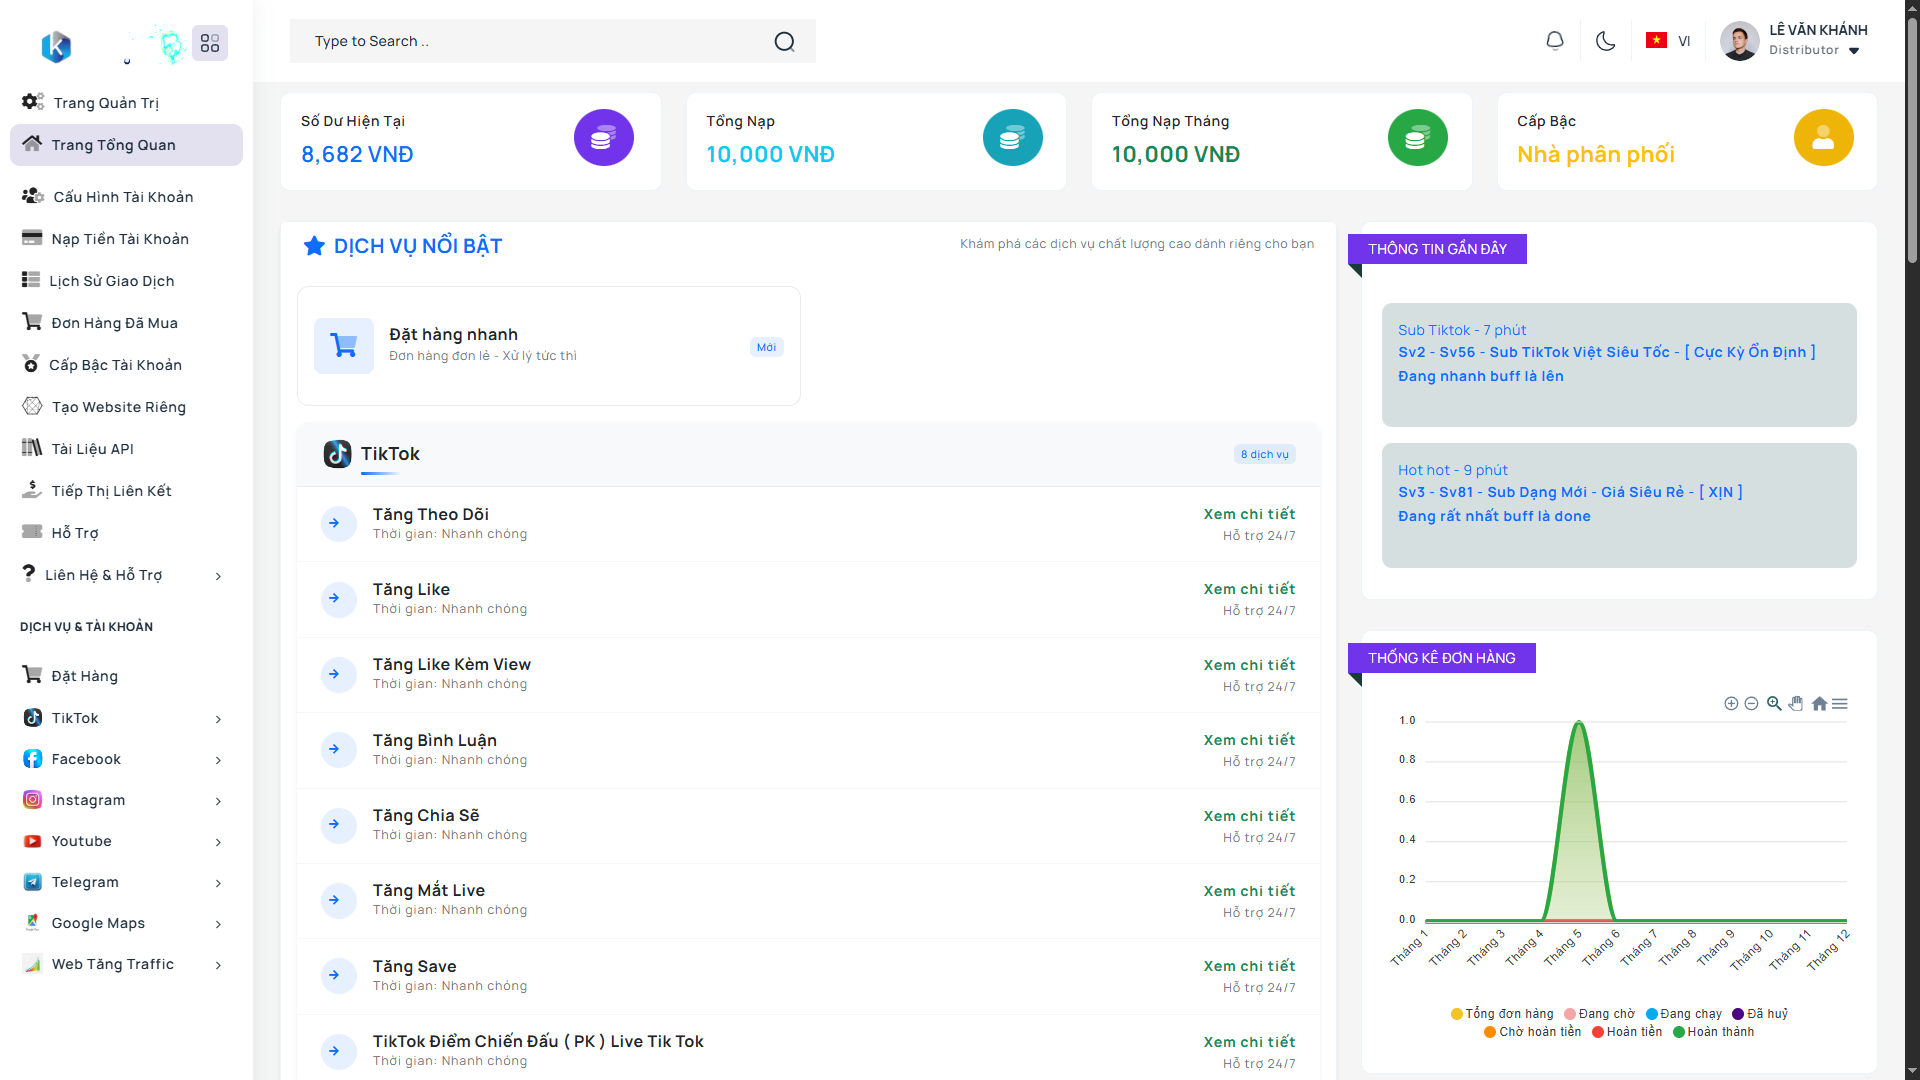Screen dimensions: 1920x1080
Task: Click the Đặt hàng nhanh cart icon
Action: pyautogui.click(x=344, y=346)
